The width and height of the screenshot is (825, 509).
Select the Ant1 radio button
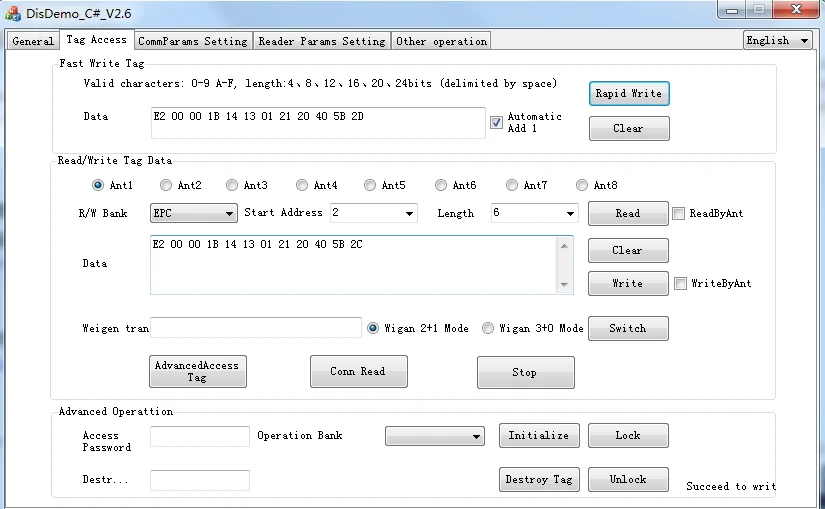(98, 185)
